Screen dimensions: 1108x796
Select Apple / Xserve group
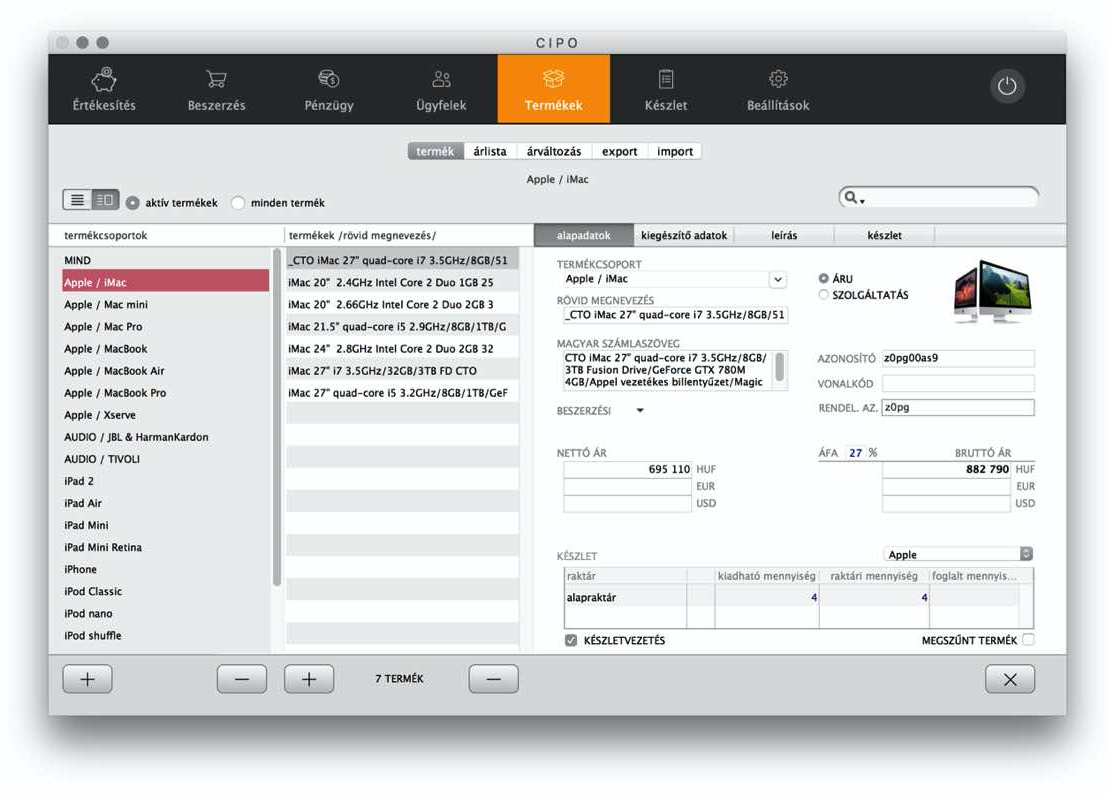coord(165,415)
